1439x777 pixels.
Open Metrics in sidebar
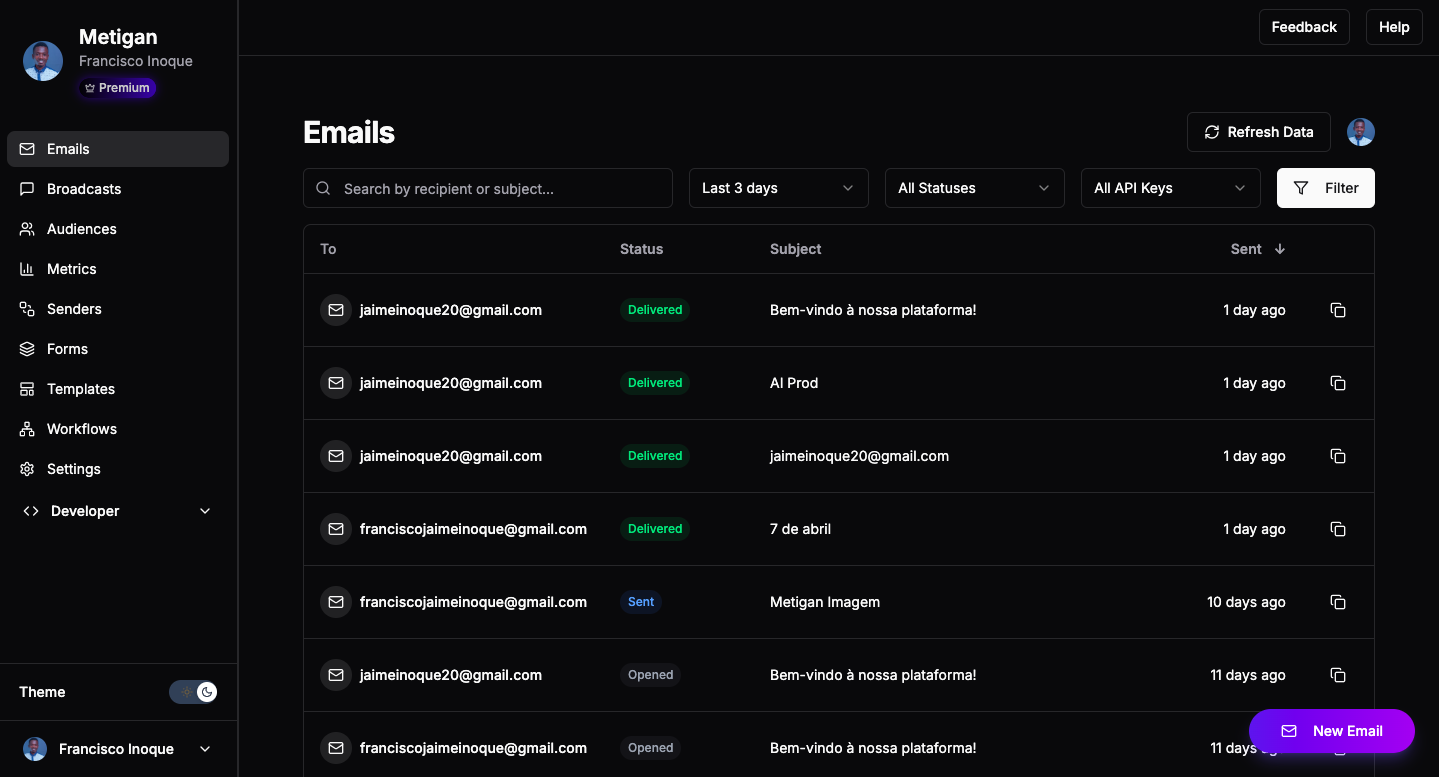118,269
